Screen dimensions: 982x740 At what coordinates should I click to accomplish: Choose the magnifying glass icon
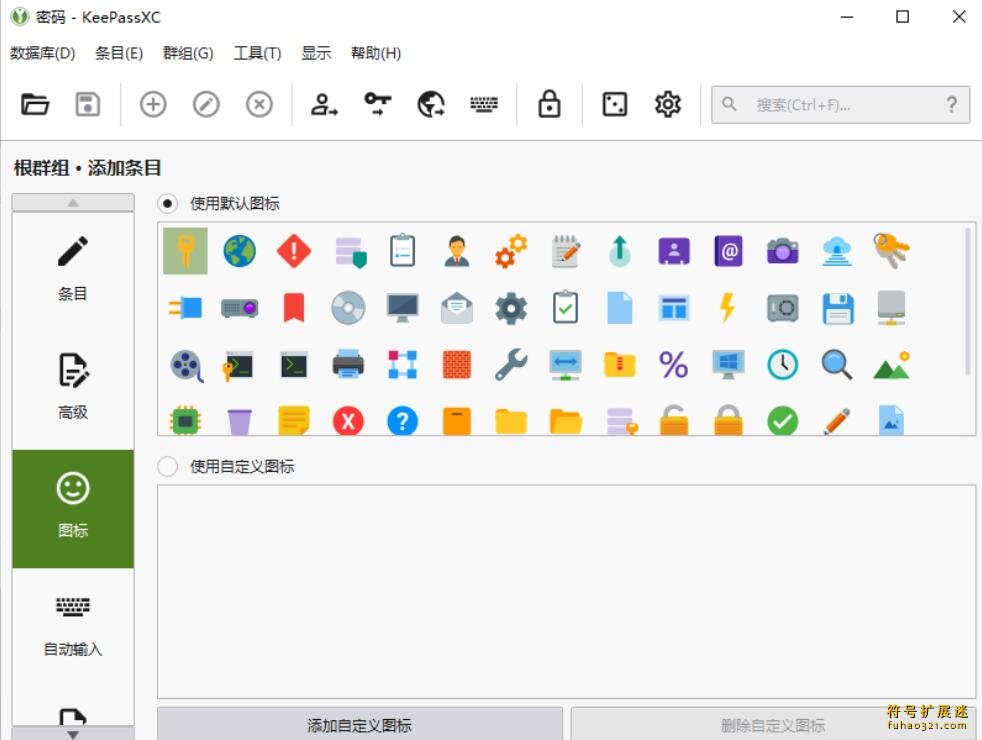pos(837,364)
